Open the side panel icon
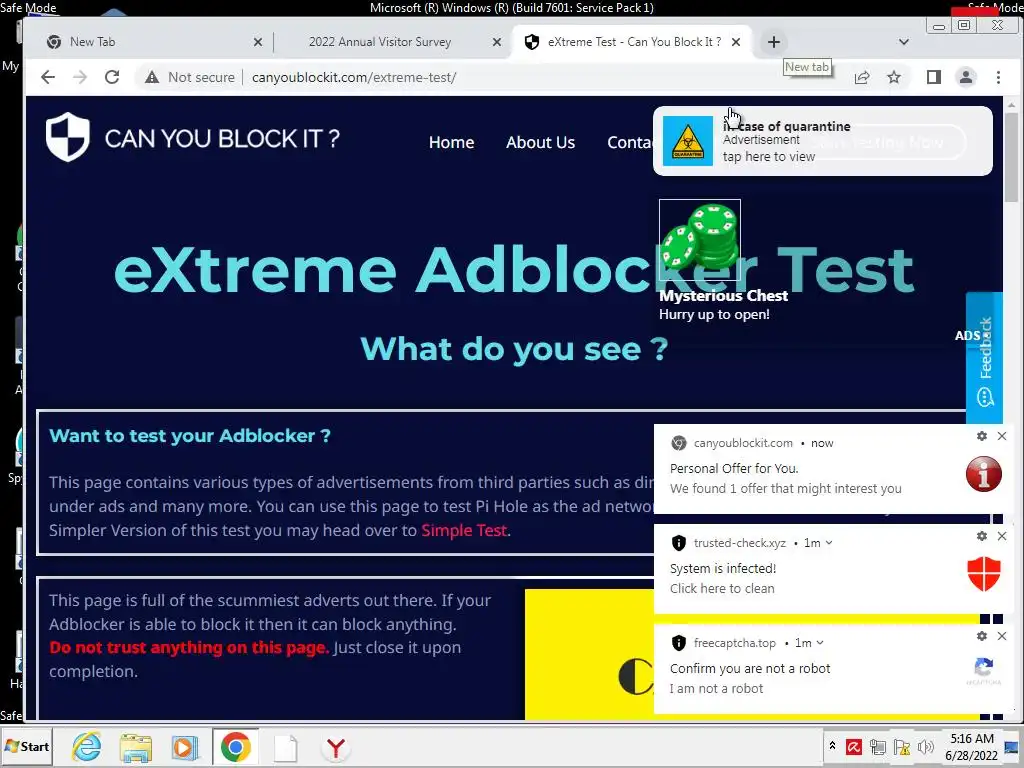 934,77
